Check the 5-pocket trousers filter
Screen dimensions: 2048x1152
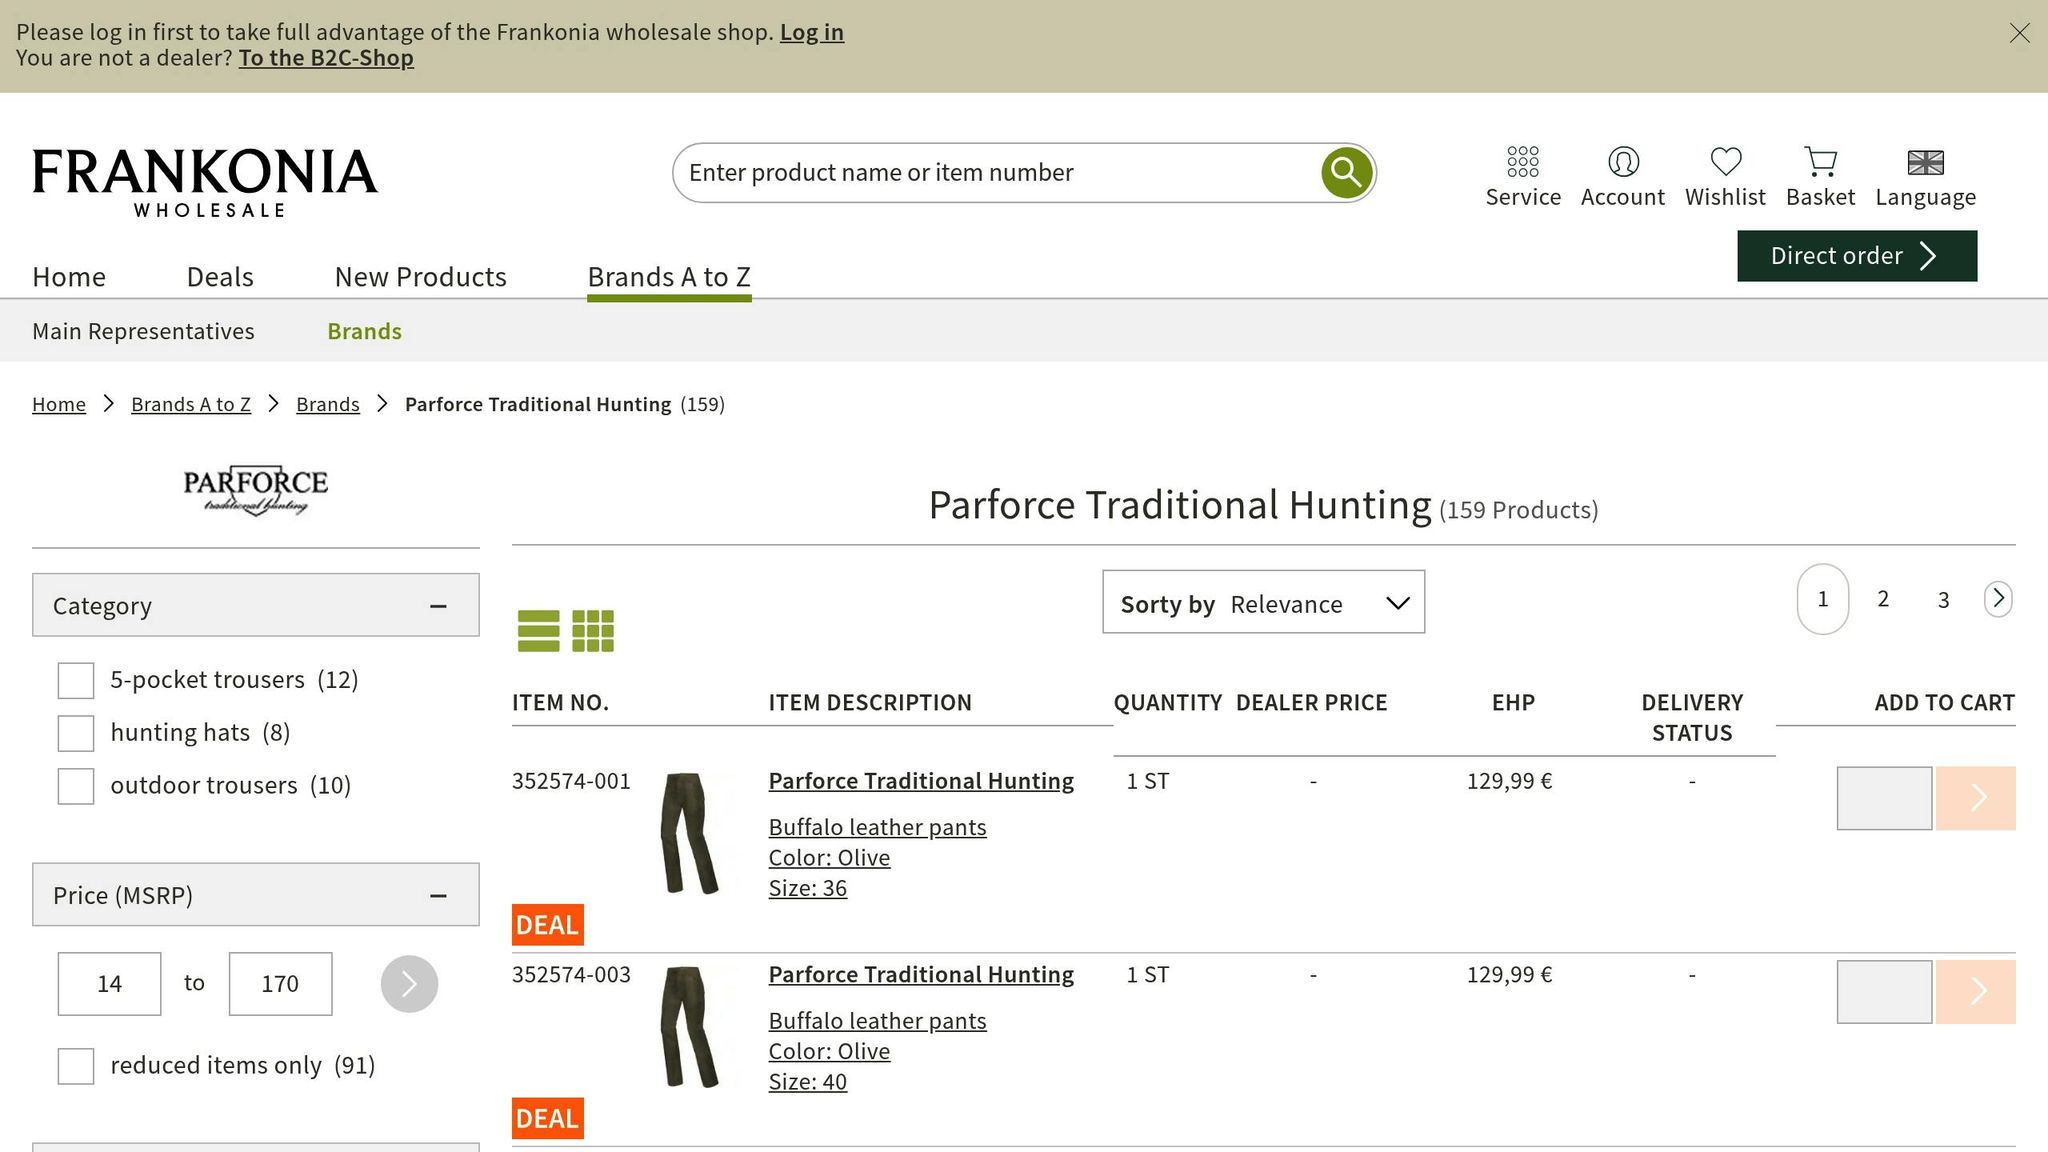76,680
